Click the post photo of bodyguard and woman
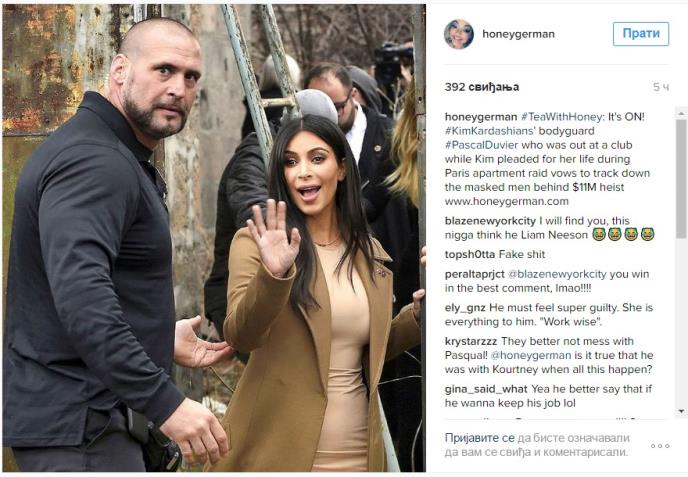 coord(214,238)
